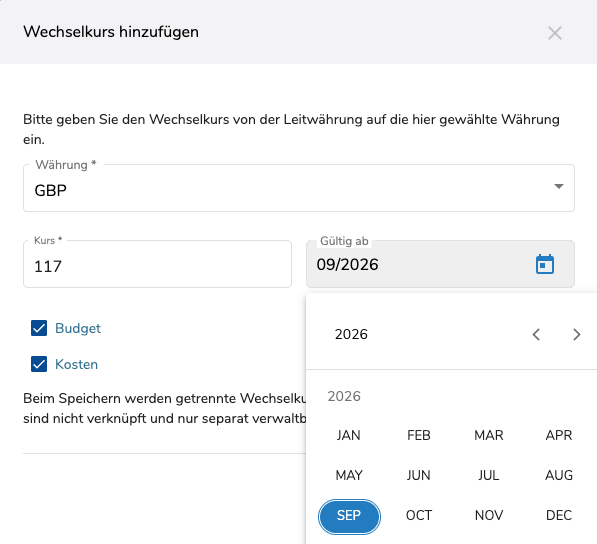The image size is (597, 544).
Task: Click the Budget label text
Action: click(78, 328)
